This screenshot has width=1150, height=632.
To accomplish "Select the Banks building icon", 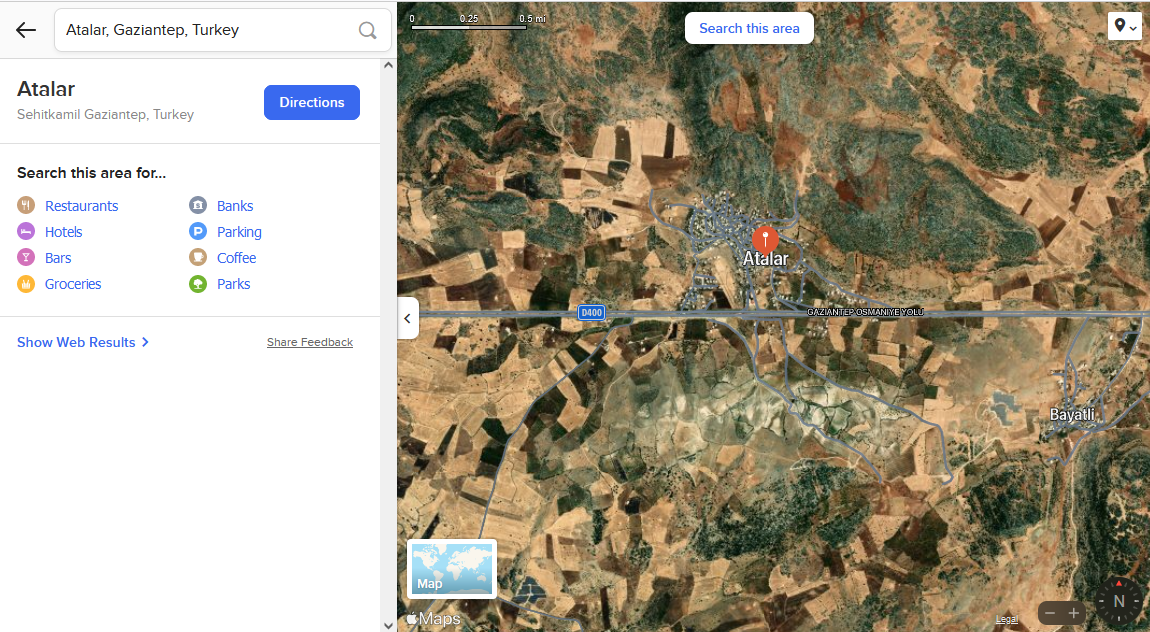I will tap(198, 205).
